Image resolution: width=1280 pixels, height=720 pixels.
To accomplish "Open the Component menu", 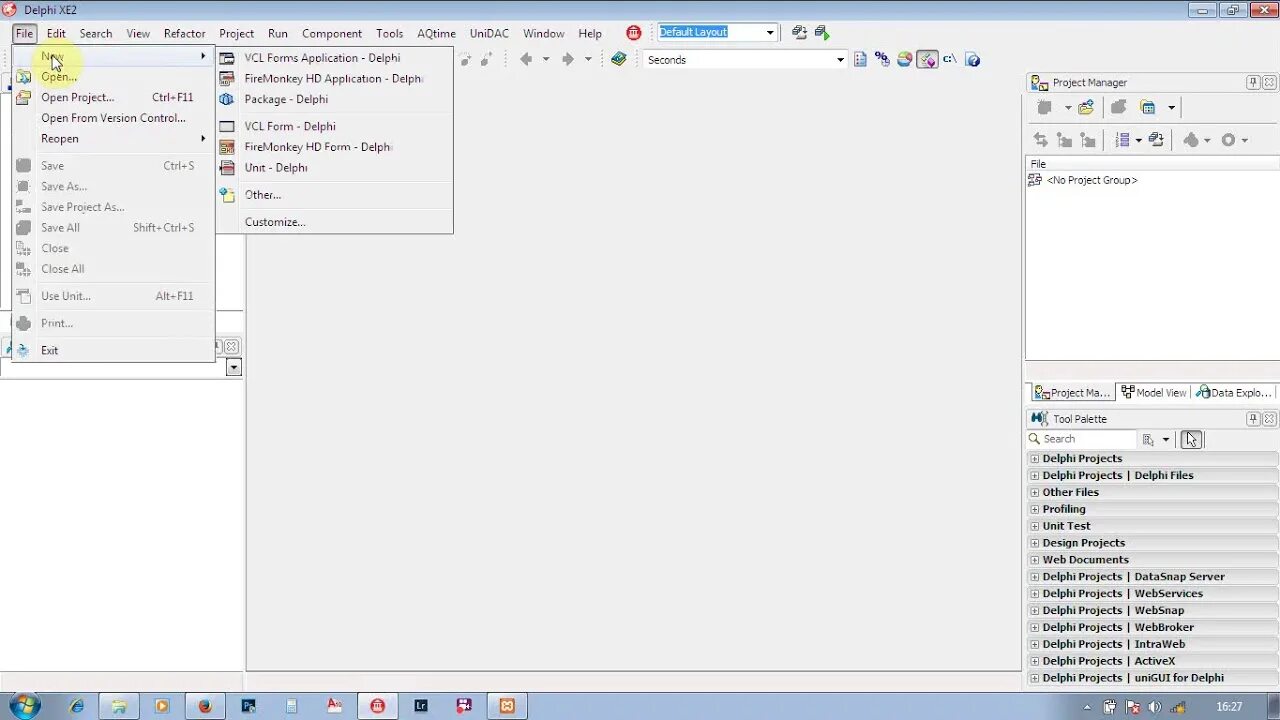I will (332, 33).
